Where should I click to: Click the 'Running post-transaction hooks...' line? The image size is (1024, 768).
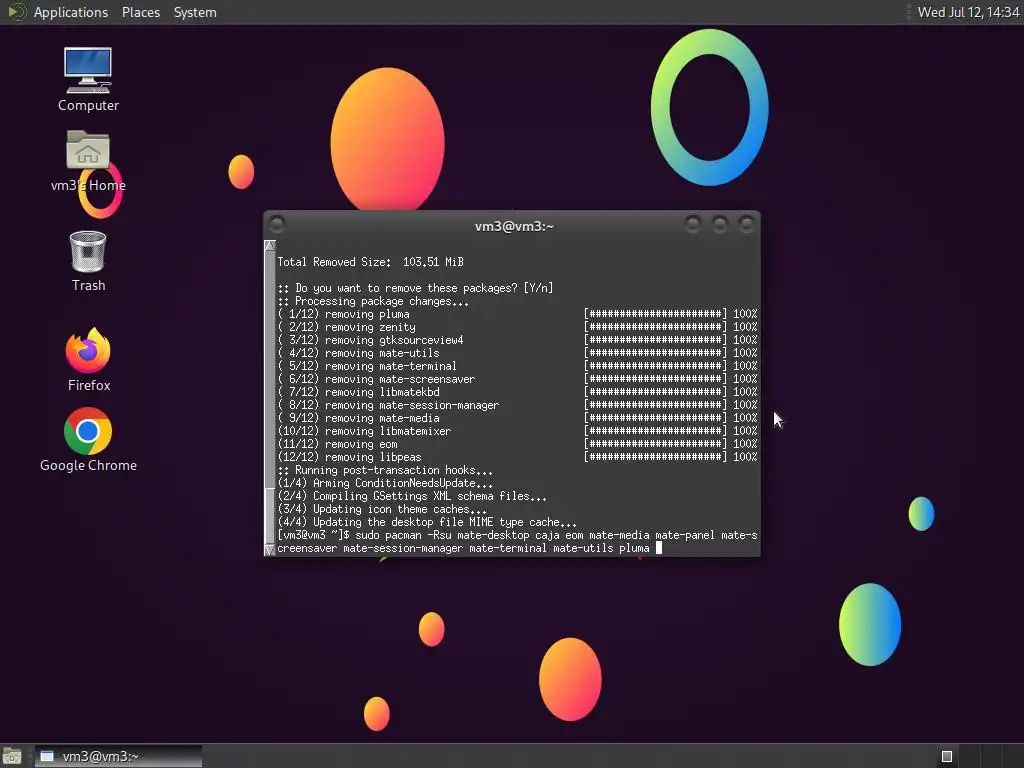pyautogui.click(x=385, y=470)
